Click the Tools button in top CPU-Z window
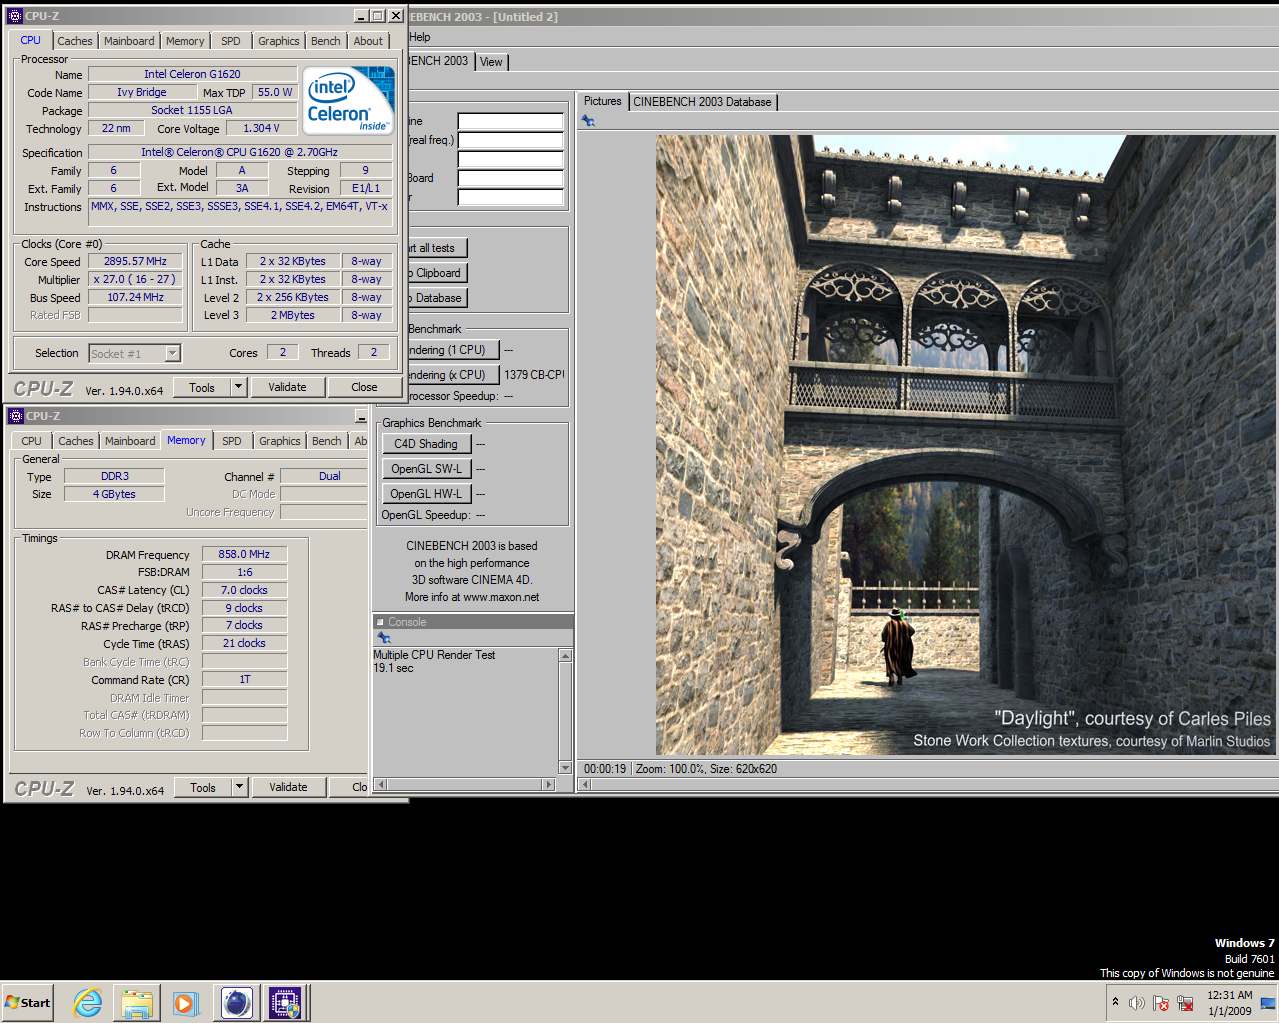The image size is (1279, 1023). point(202,387)
